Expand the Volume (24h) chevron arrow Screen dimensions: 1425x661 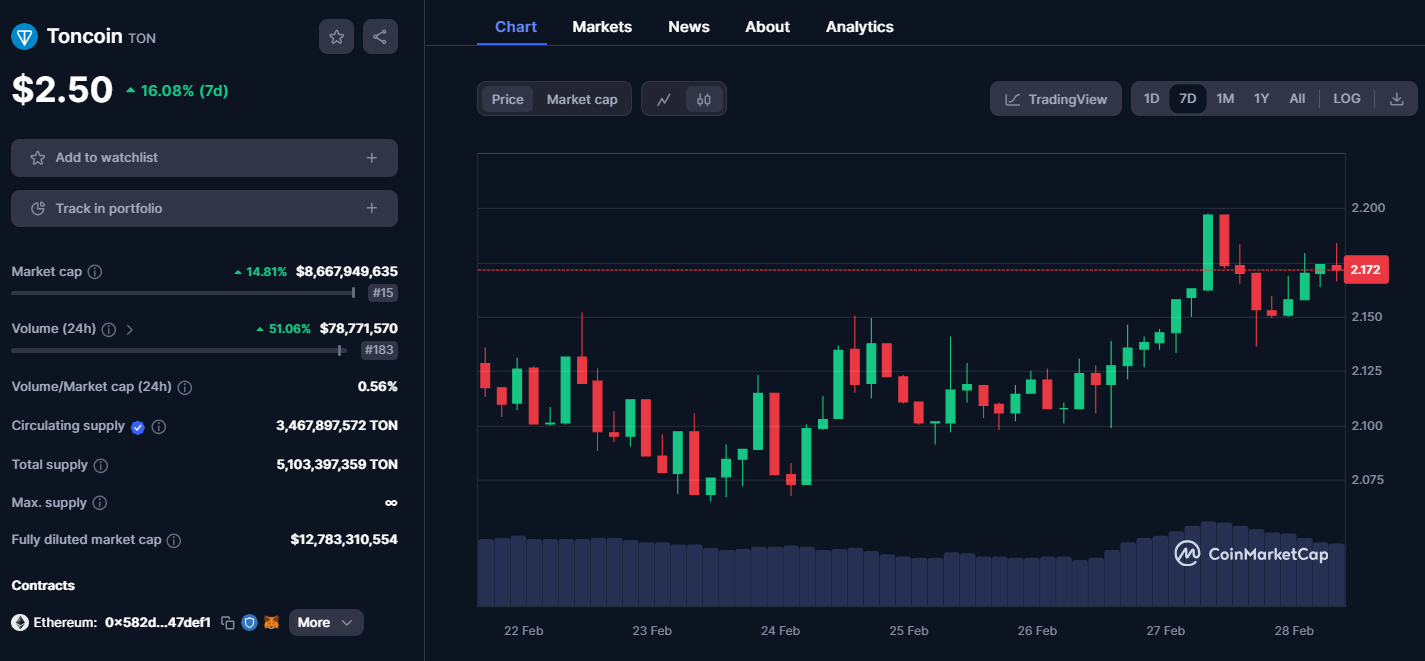pyautogui.click(x=129, y=329)
